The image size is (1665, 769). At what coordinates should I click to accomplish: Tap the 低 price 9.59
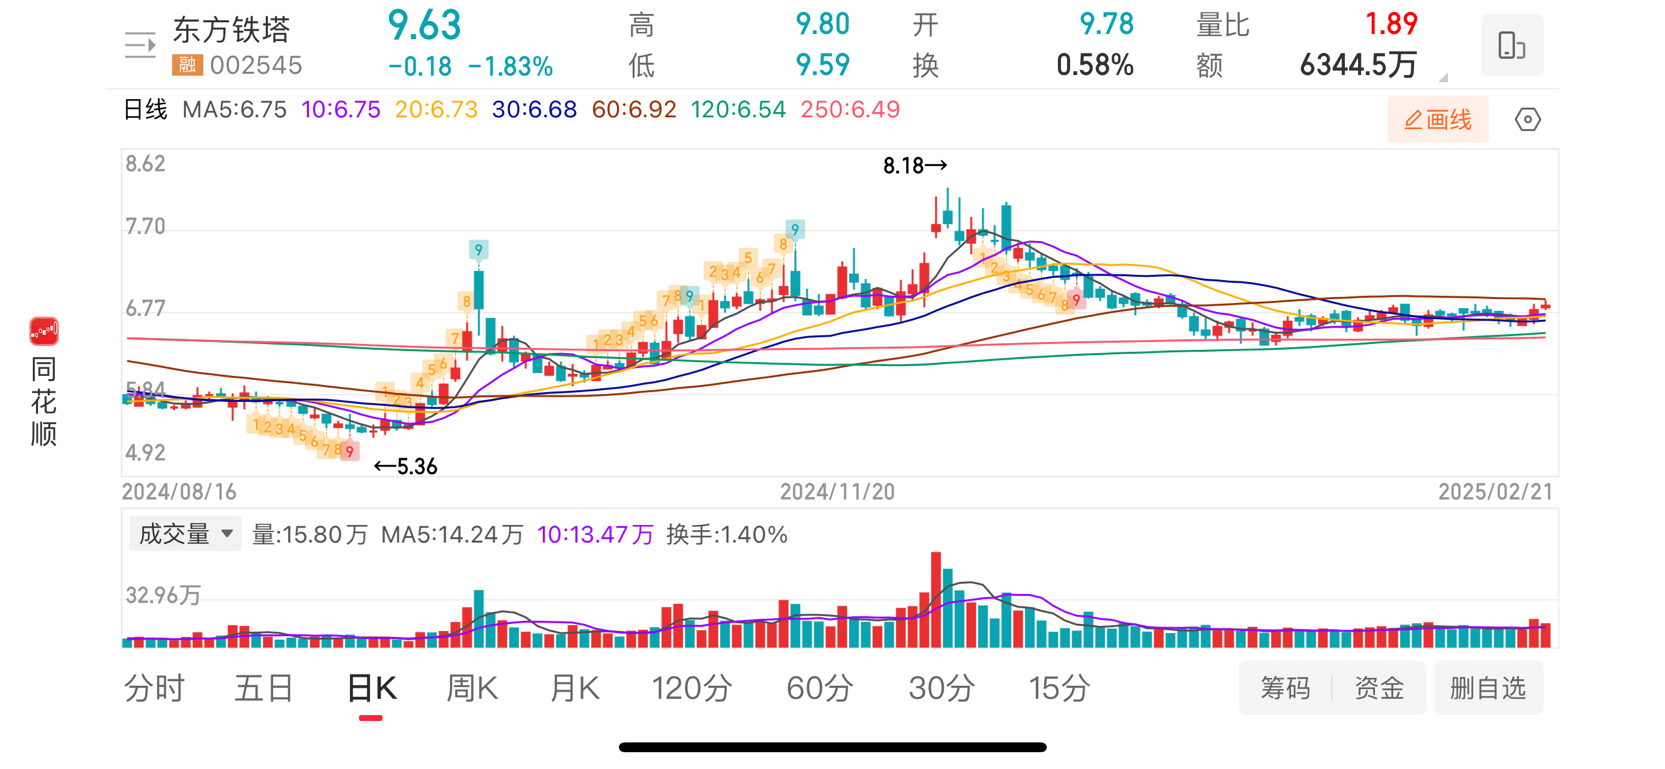[x=822, y=66]
